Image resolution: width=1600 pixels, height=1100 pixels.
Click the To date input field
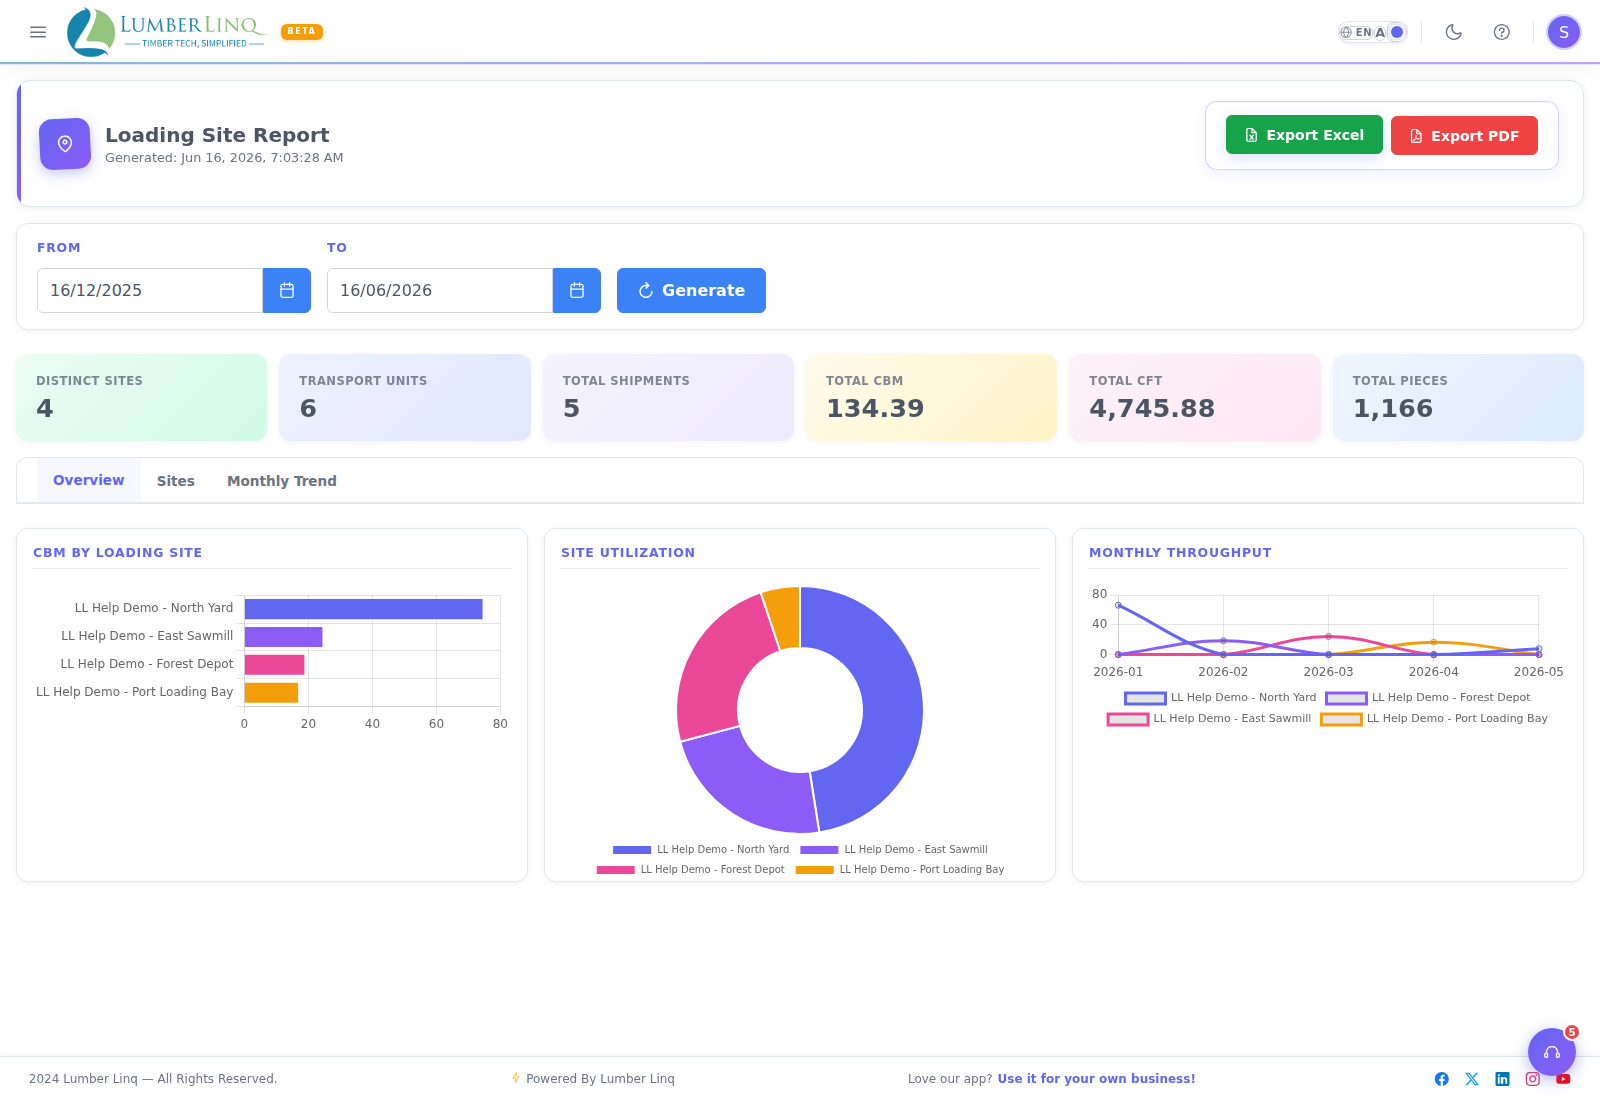click(x=440, y=290)
